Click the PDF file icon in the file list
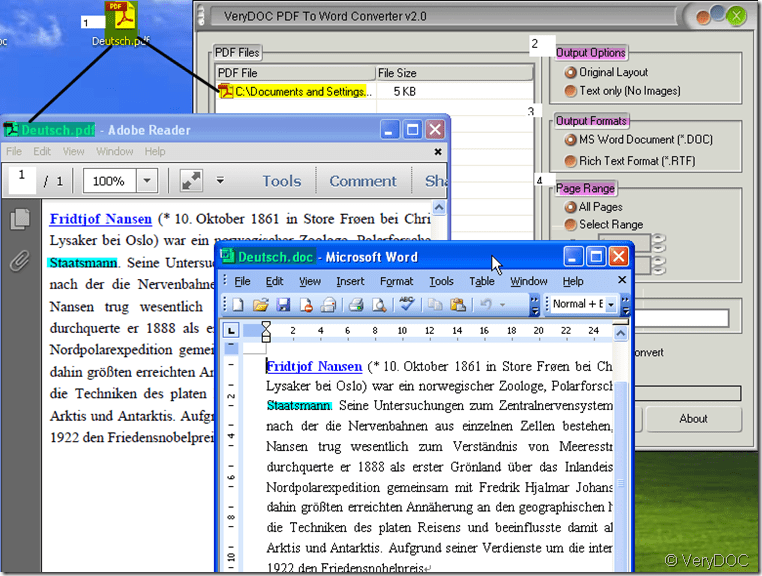Image resolution: width=762 pixels, height=576 pixels. tap(225, 91)
